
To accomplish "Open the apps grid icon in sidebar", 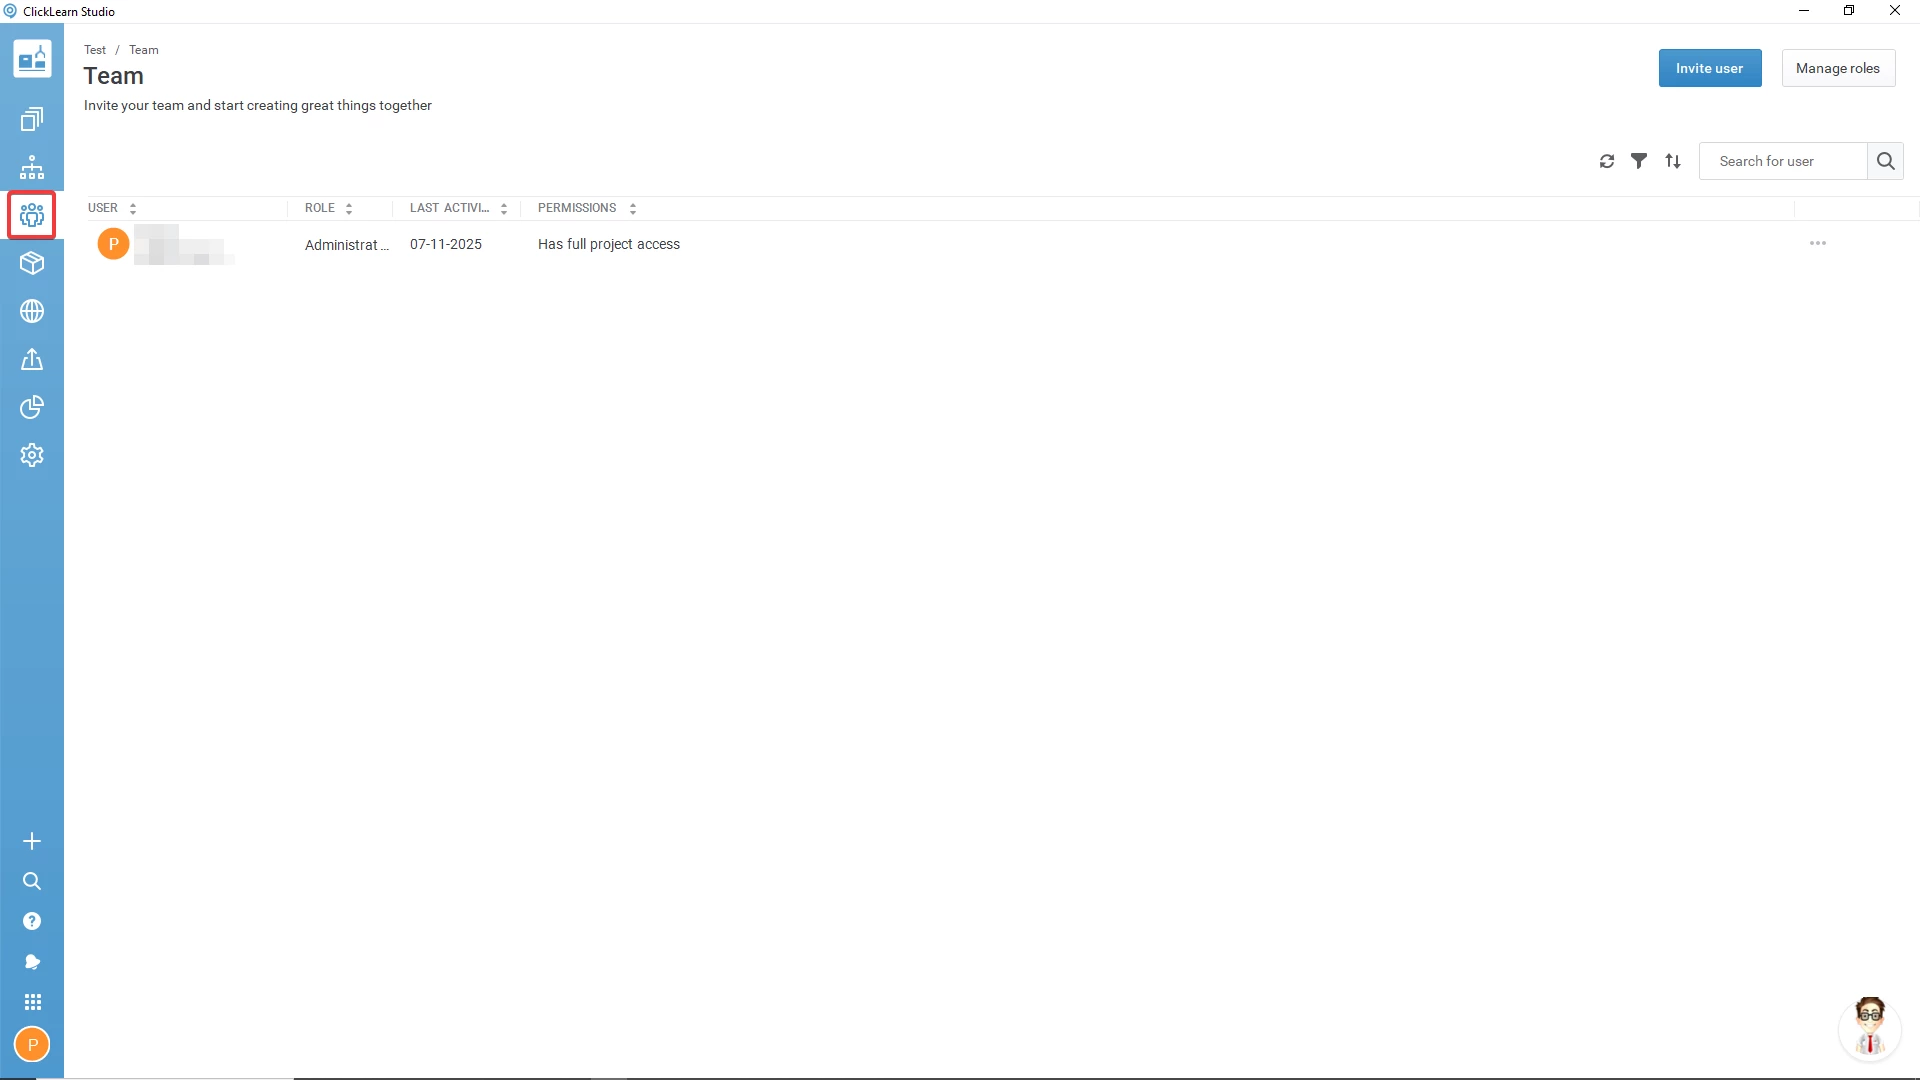I will (x=32, y=1002).
